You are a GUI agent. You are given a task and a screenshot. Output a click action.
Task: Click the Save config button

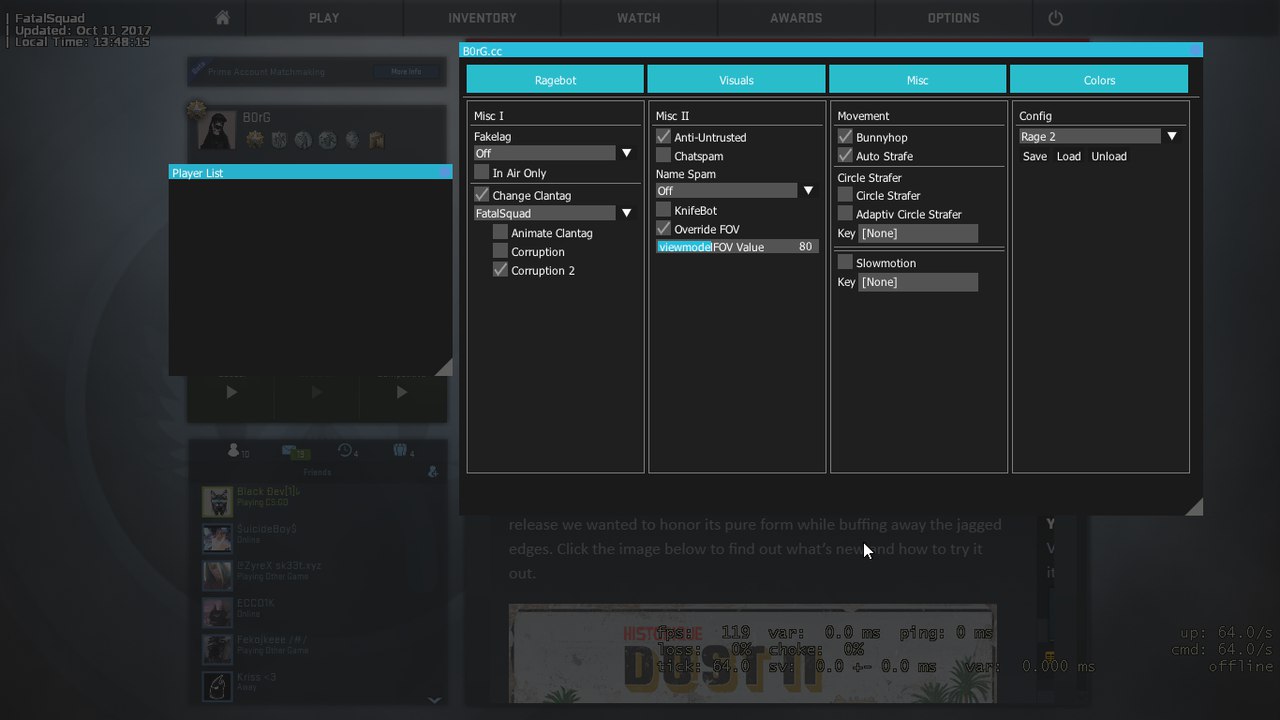coord(1034,157)
